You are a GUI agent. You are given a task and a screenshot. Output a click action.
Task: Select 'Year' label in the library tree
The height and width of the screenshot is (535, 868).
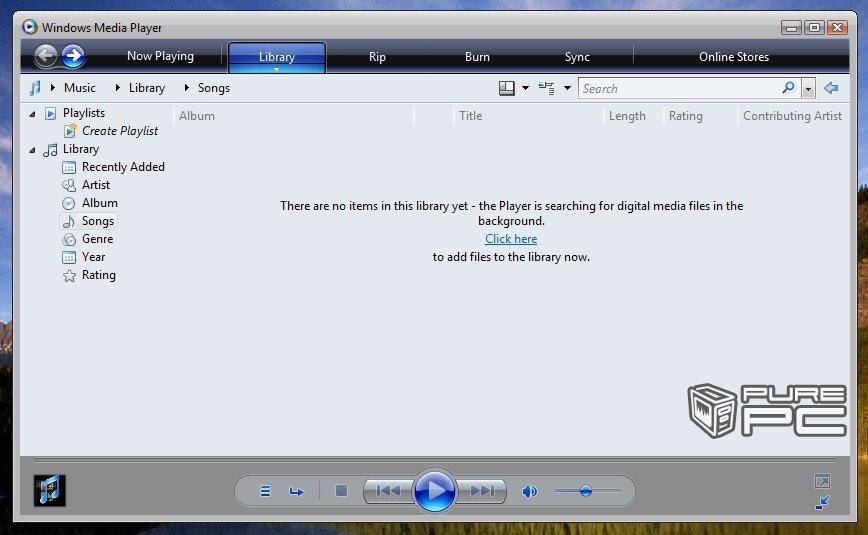tap(93, 257)
